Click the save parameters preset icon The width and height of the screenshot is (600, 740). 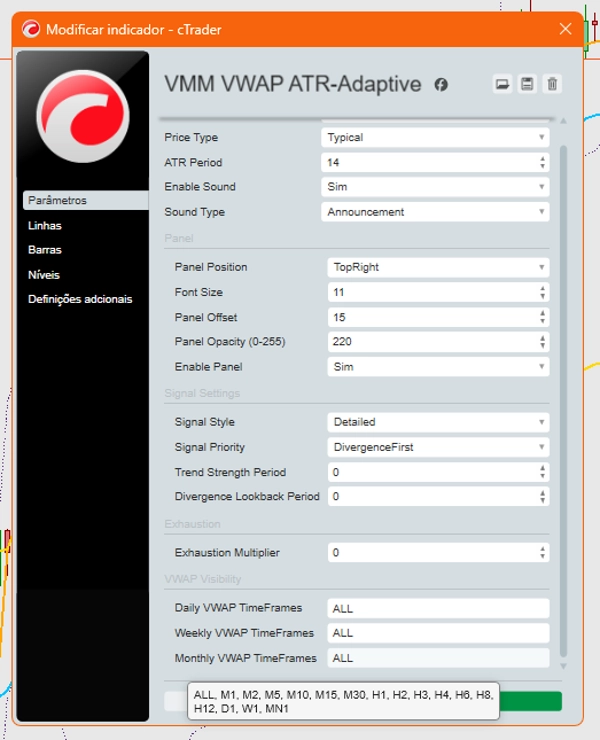[x=527, y=84]
